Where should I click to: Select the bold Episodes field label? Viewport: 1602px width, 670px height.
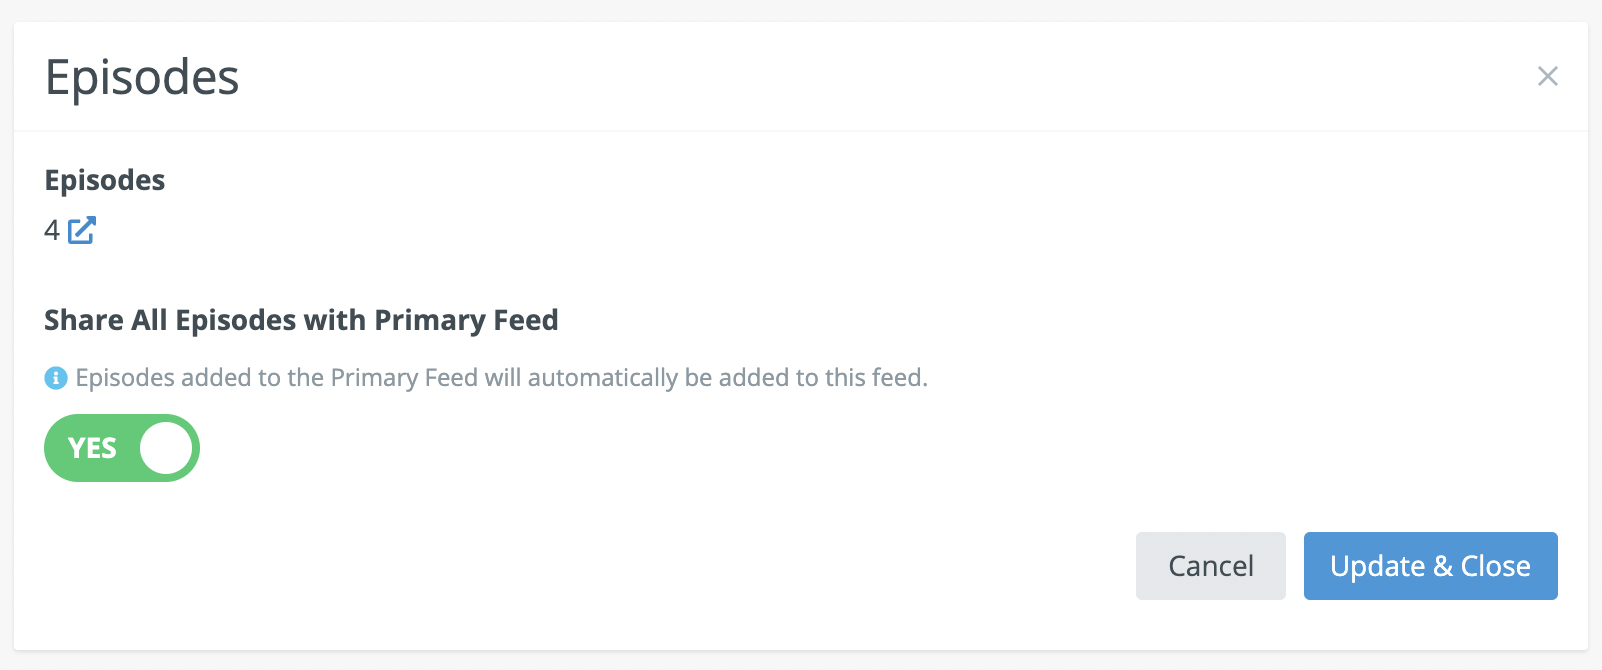pyautogui.click(x=105, y=180)
